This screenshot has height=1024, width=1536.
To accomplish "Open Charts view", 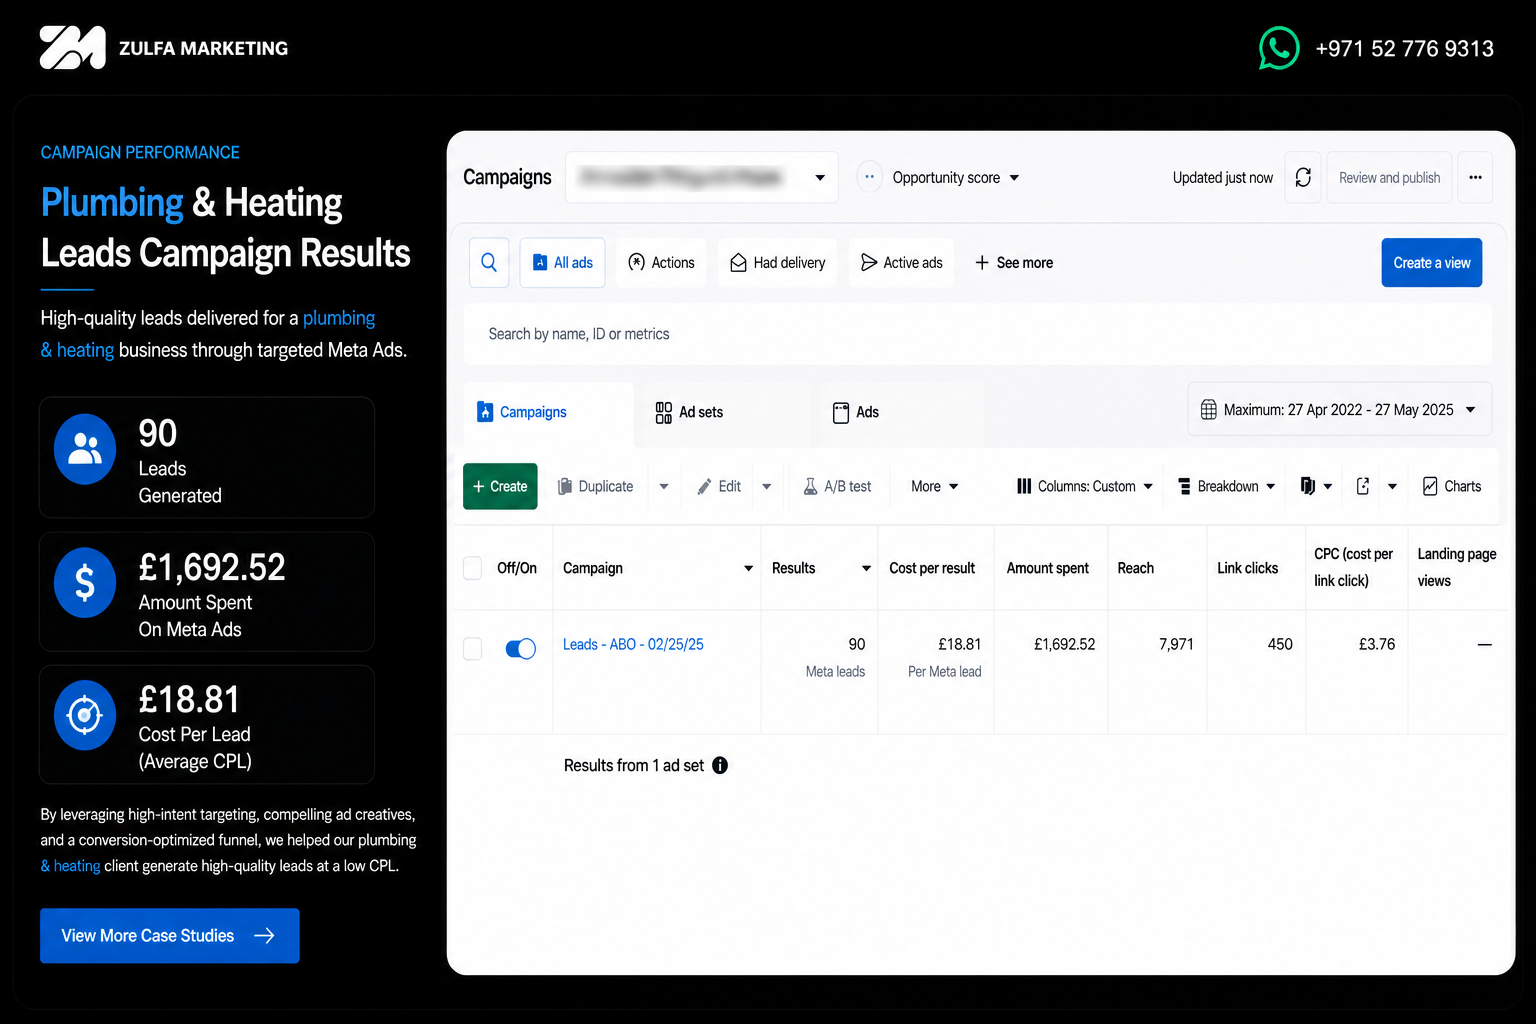I will click(1452, 486).
